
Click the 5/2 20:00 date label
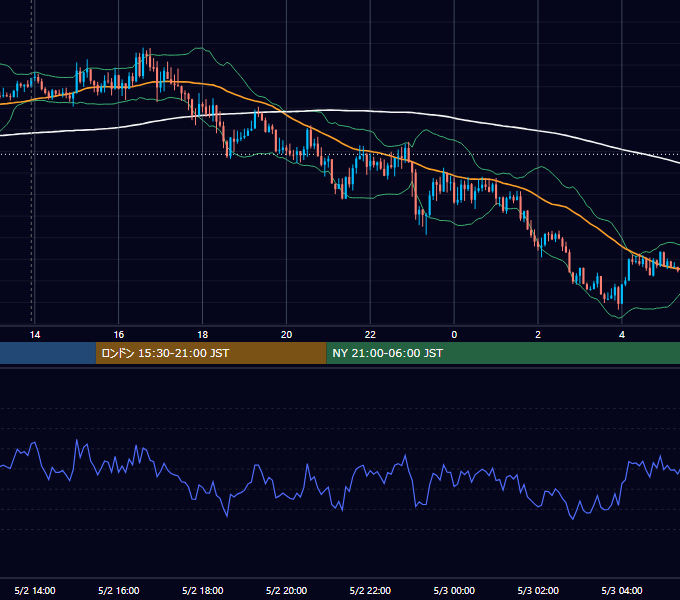click(286, 590)
